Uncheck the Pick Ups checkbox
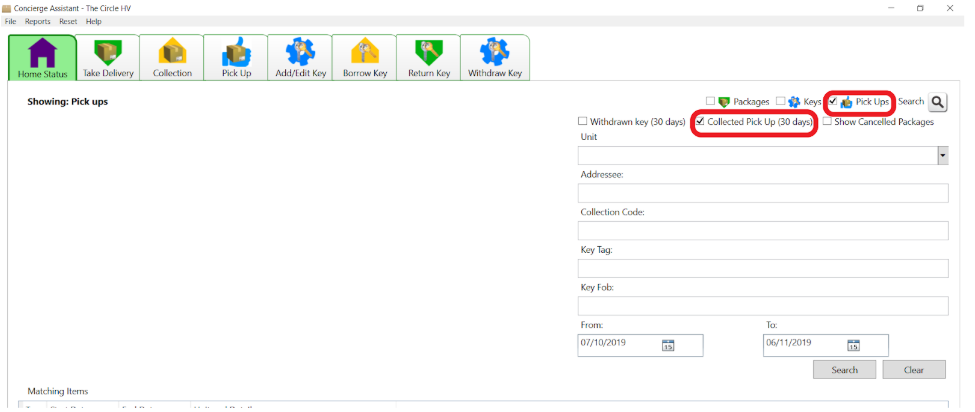Screen dimensions: 975x412 point(833,101)
